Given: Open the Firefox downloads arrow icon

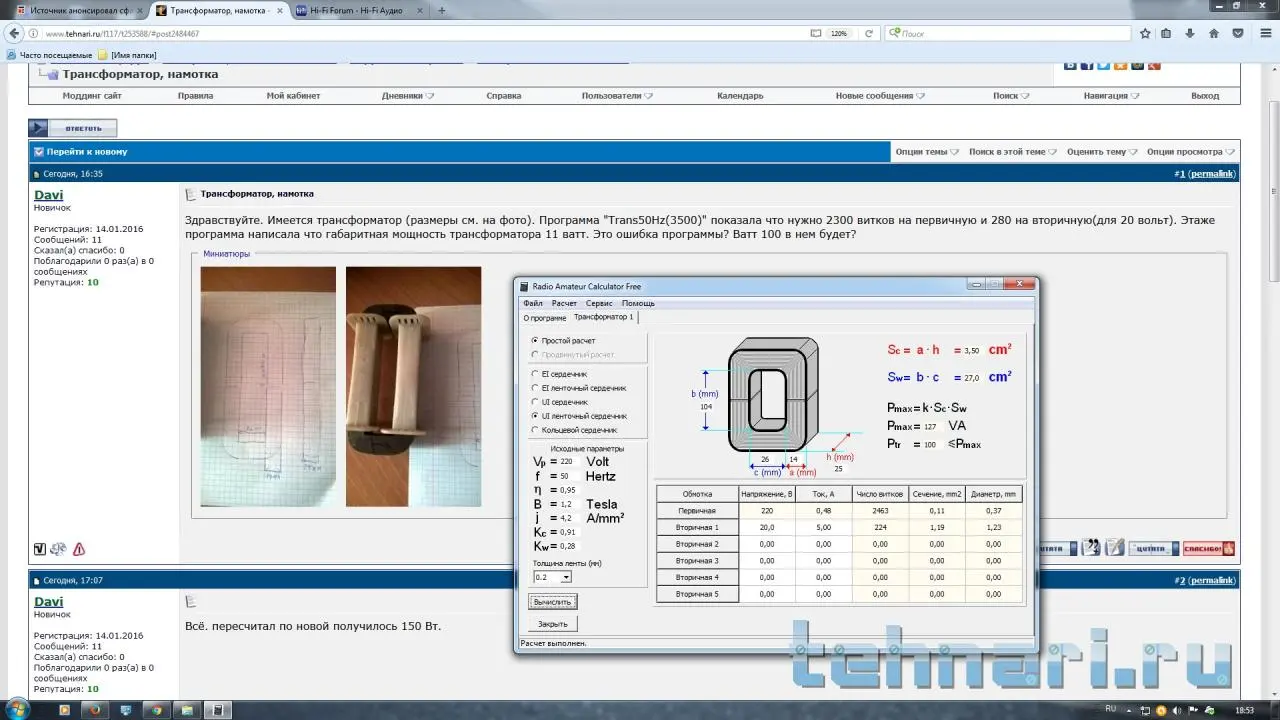Looking at the screenshot, I should point(1190,33).
